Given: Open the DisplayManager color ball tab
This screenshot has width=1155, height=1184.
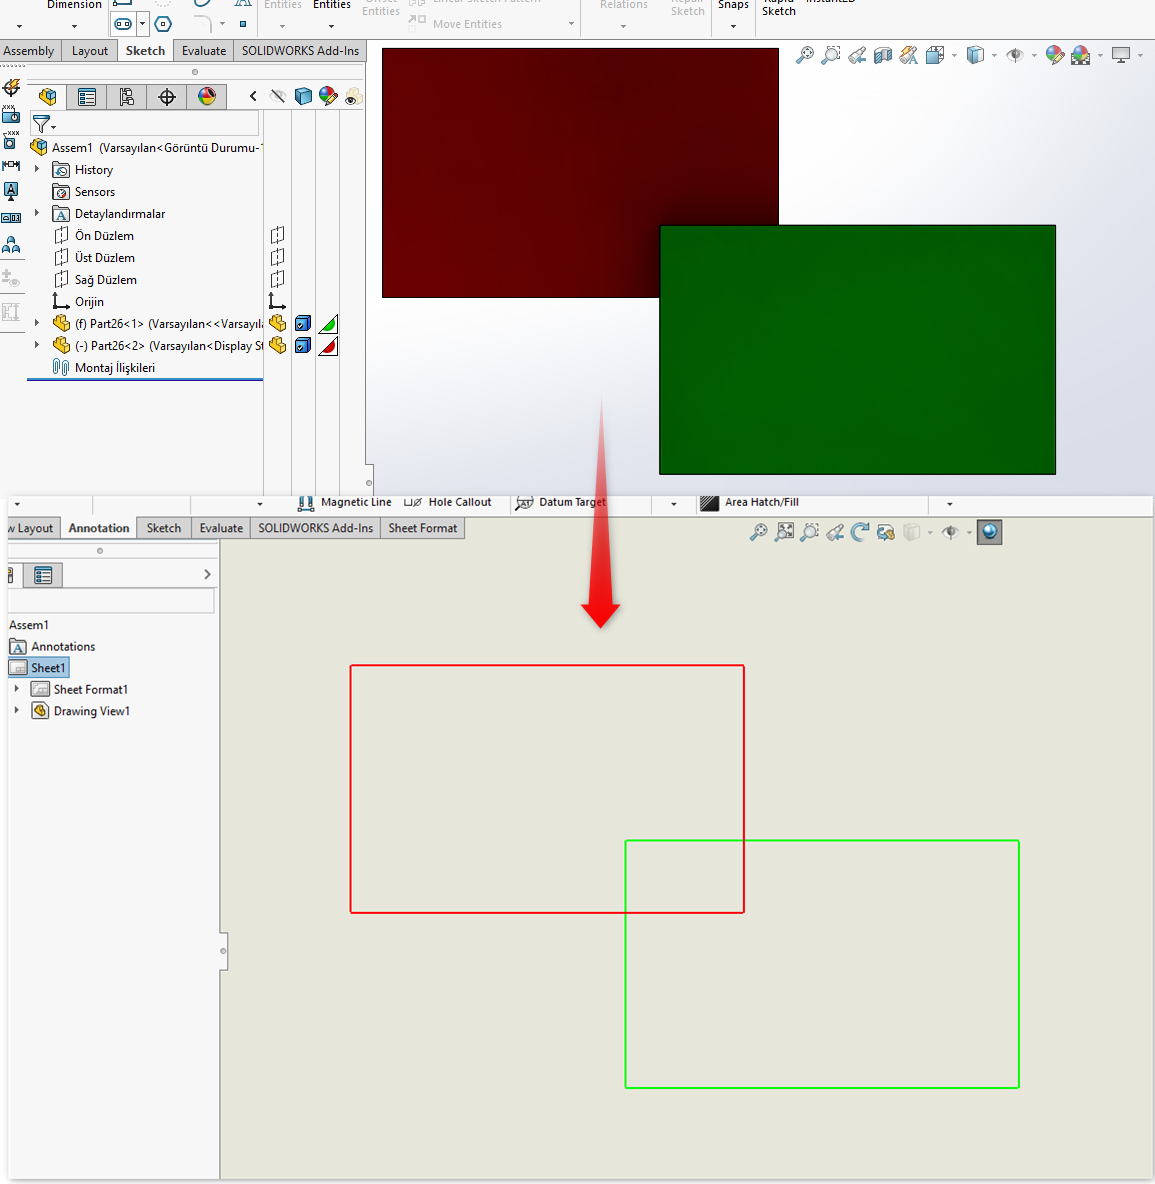Looking at the screenshot, I should 207,97.
